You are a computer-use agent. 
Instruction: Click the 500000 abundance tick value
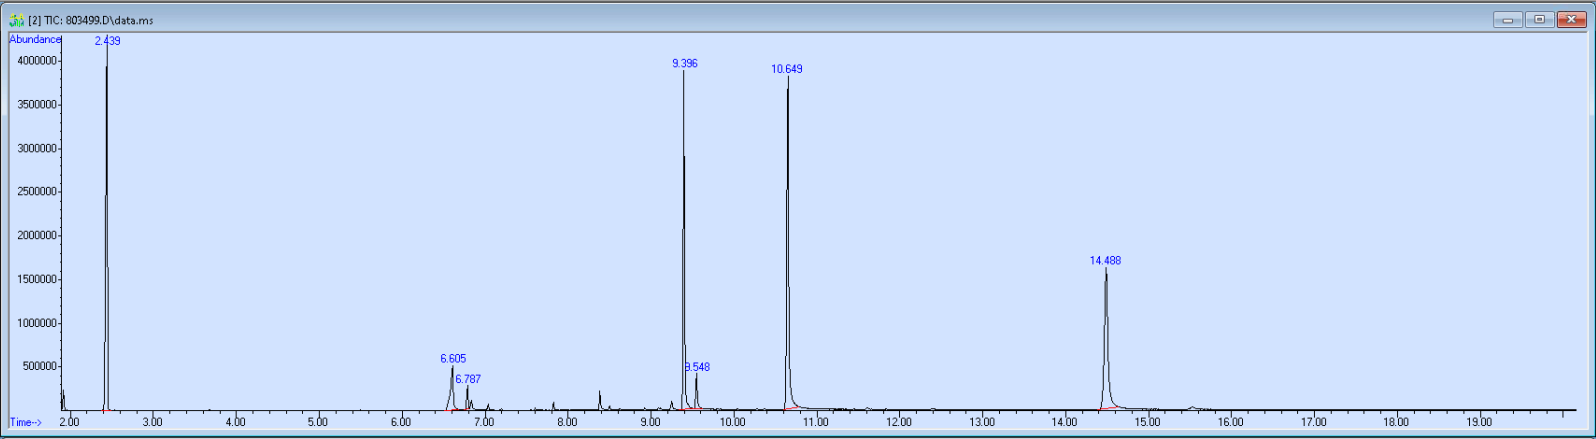pyautogui.click(x=40, y=367)
